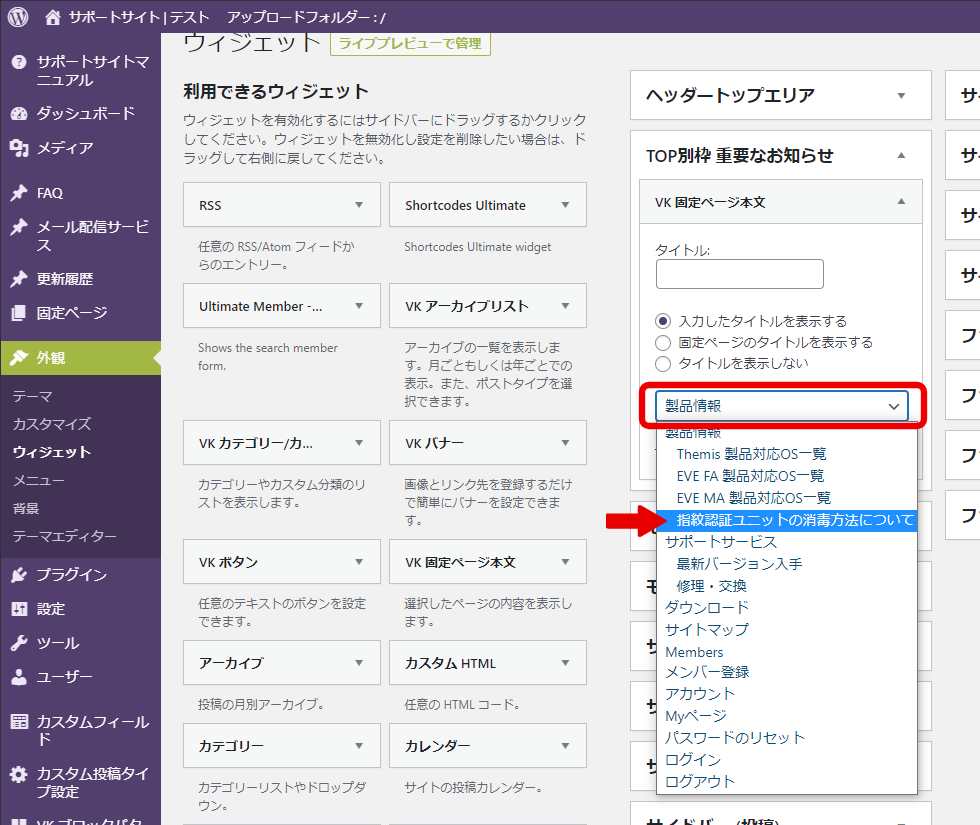
Task: Open the Users person icon menu
Action: pos(19,676)
